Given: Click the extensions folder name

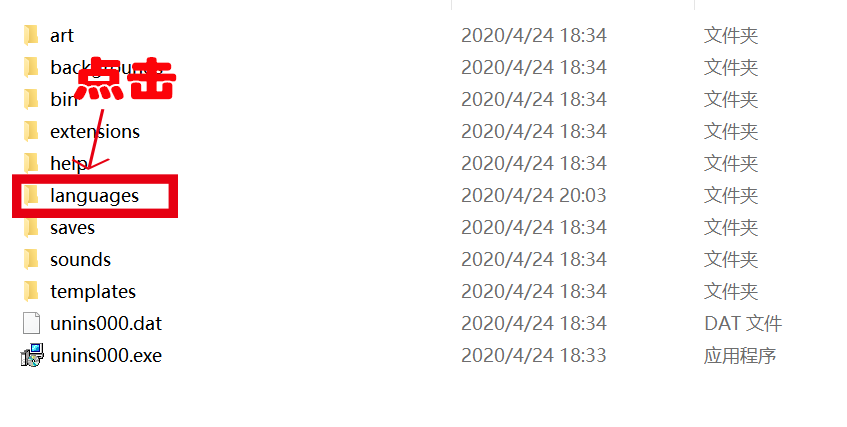Looking at the screenshot, I should tap(95, 131).
